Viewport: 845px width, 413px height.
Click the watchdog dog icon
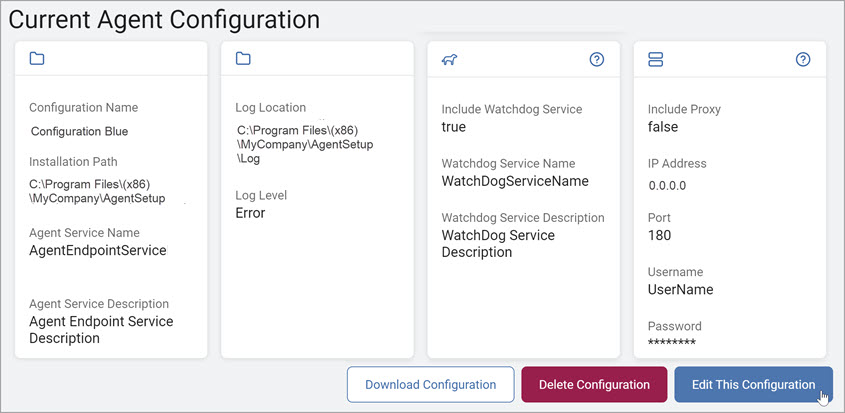(x=449, y=60)
